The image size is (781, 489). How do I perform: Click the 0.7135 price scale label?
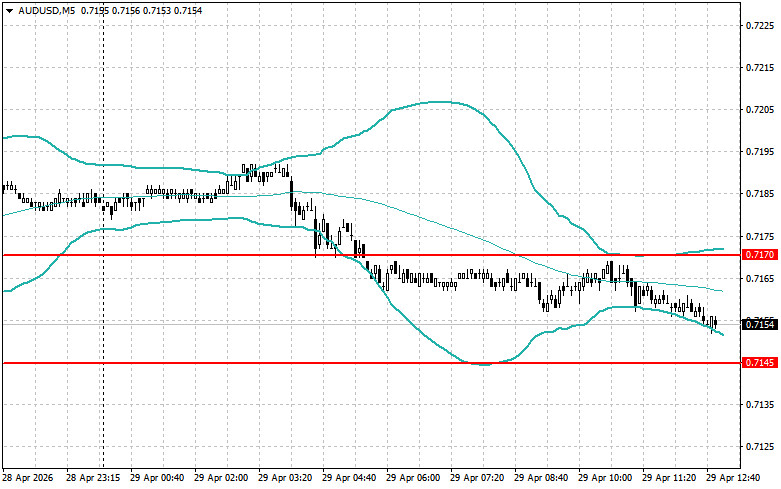coord(761,404)
